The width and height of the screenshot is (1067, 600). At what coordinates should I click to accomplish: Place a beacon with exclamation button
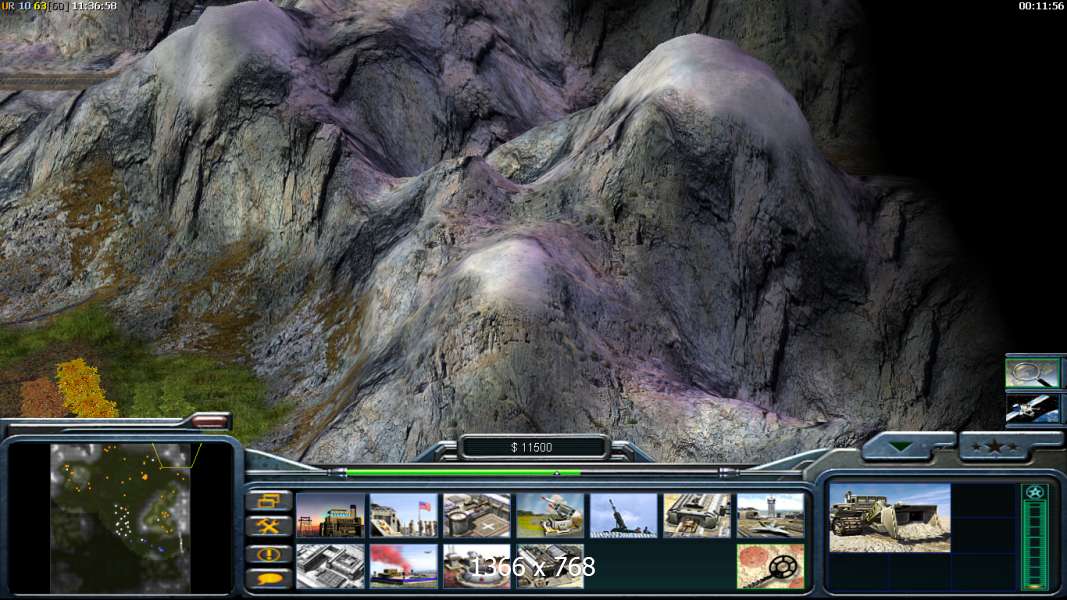click(x=269, y=554)
